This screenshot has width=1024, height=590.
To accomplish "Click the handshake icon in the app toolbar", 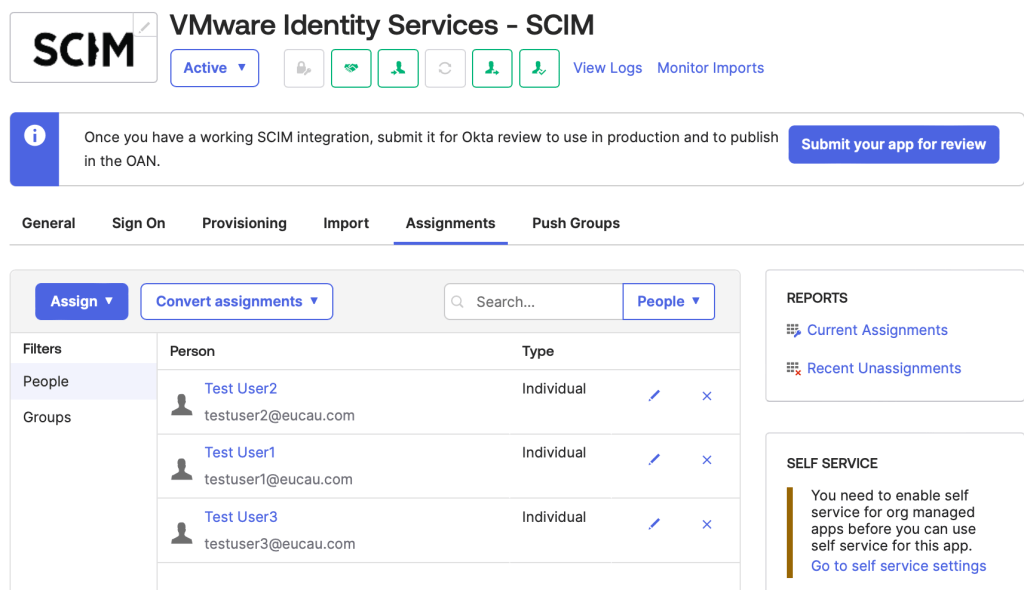I will click(351, 68).
